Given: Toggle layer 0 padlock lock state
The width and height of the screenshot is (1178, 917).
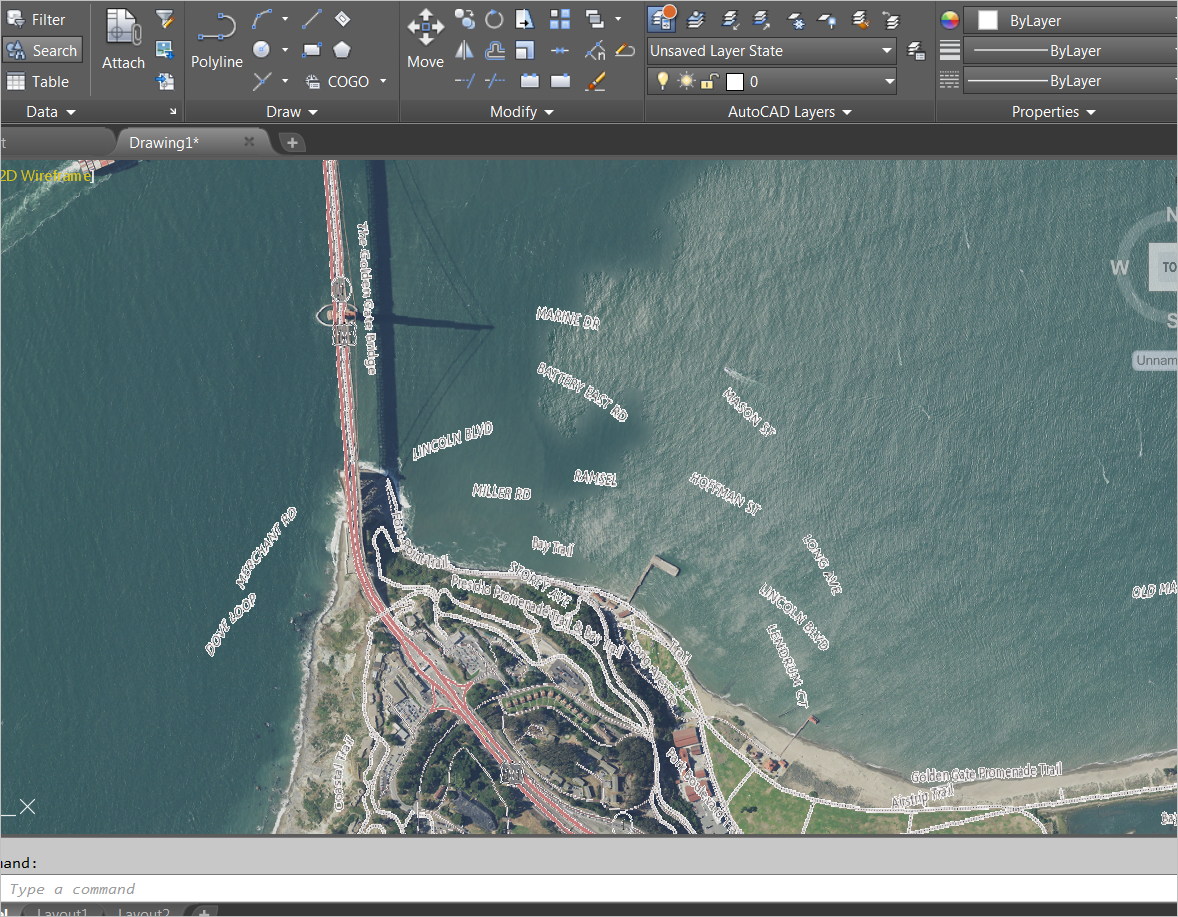Looking at the screenshot, I should click(x=708, y=81).
